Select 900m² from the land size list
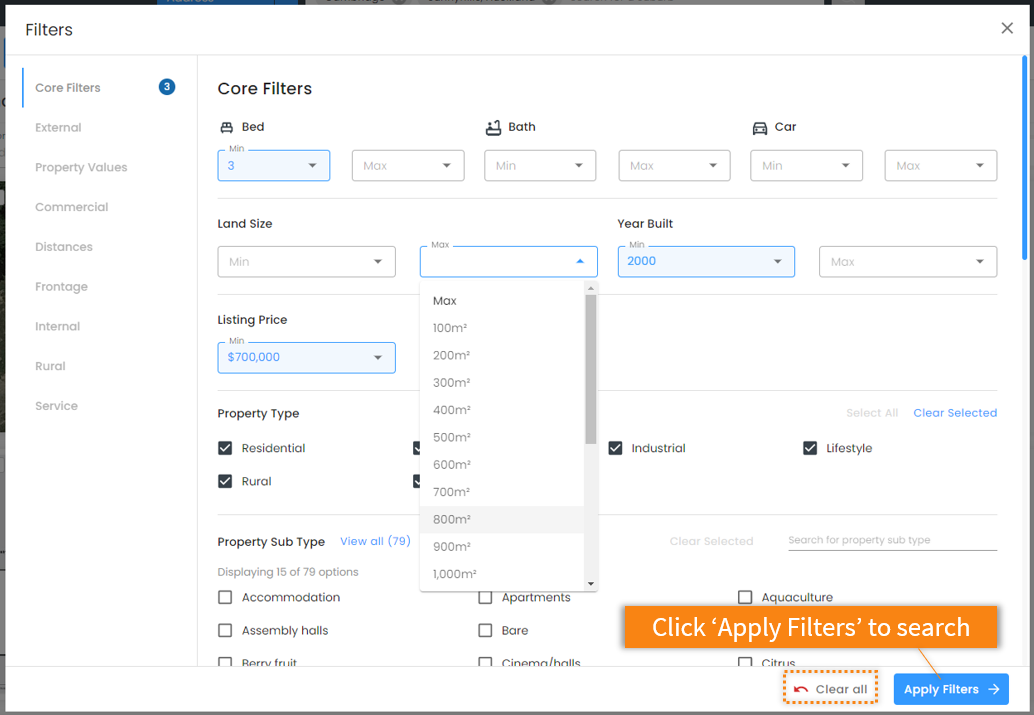Viewport: 1034px width, 715px height. (502, 547)
